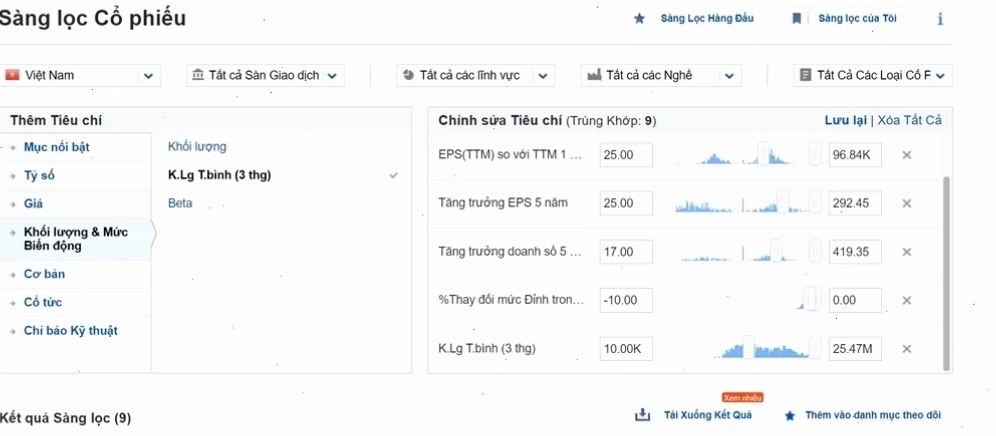The image size is (996, 436).
Task: Click the star icon for watchlist add
Action: 790,416
